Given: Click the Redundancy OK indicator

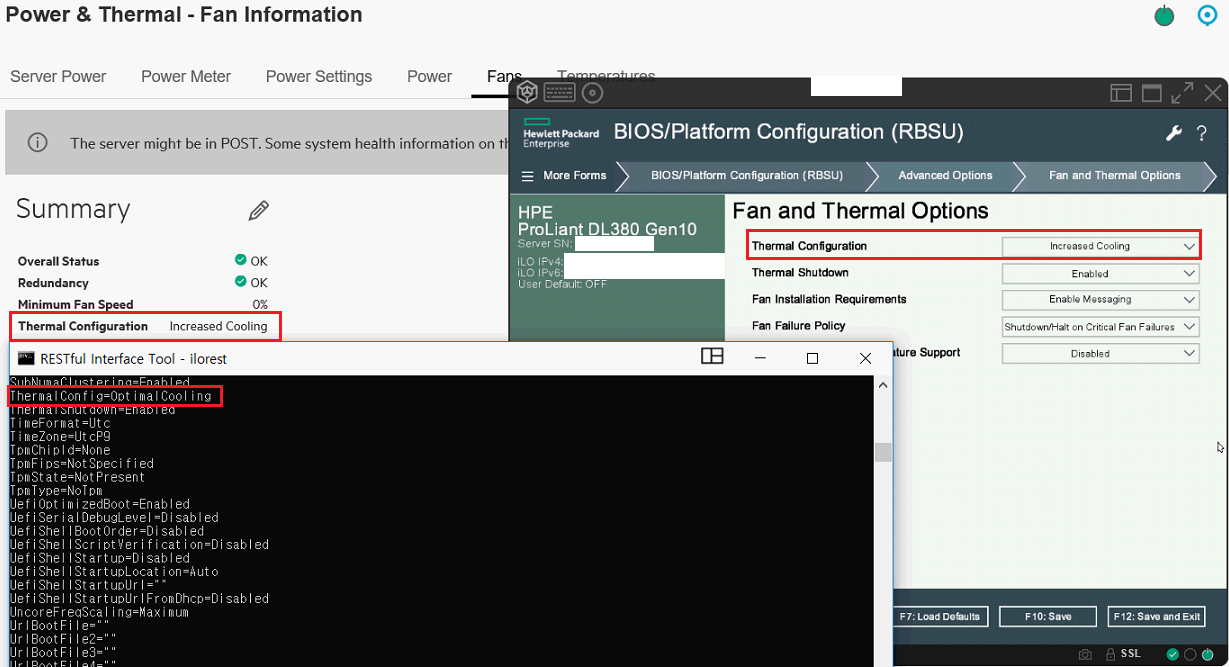Looking at the screenshot, I should [x=251, y=283].
